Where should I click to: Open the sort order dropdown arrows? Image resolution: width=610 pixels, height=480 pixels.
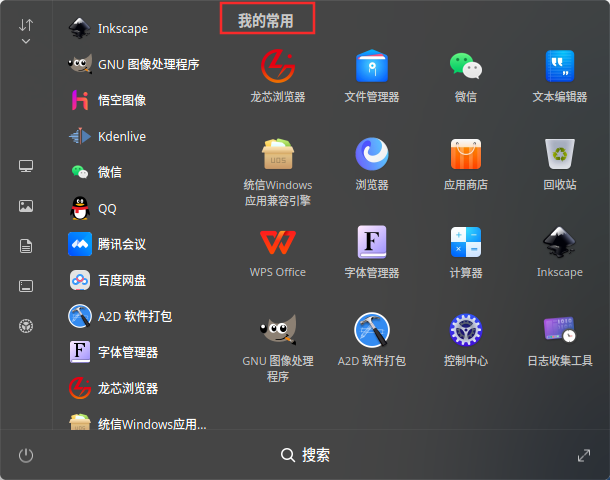click(x=26, y=31)
